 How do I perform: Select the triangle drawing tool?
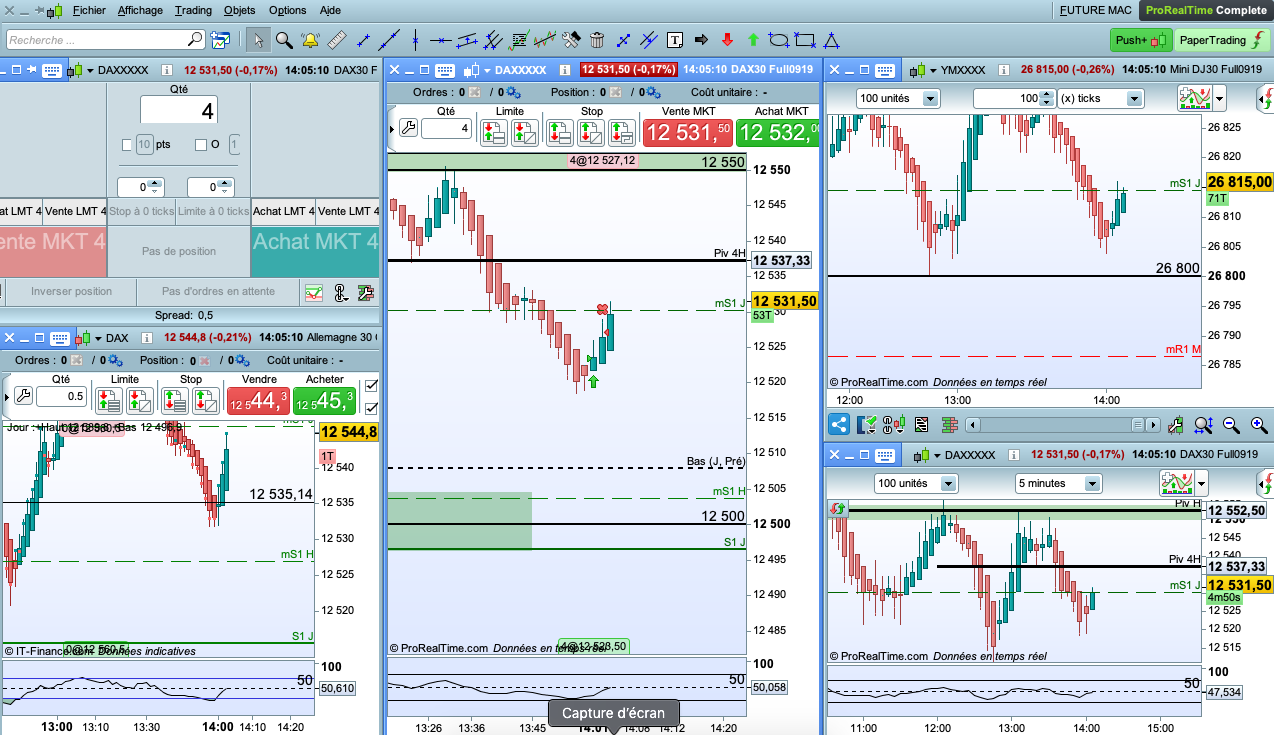coord(832,40)
